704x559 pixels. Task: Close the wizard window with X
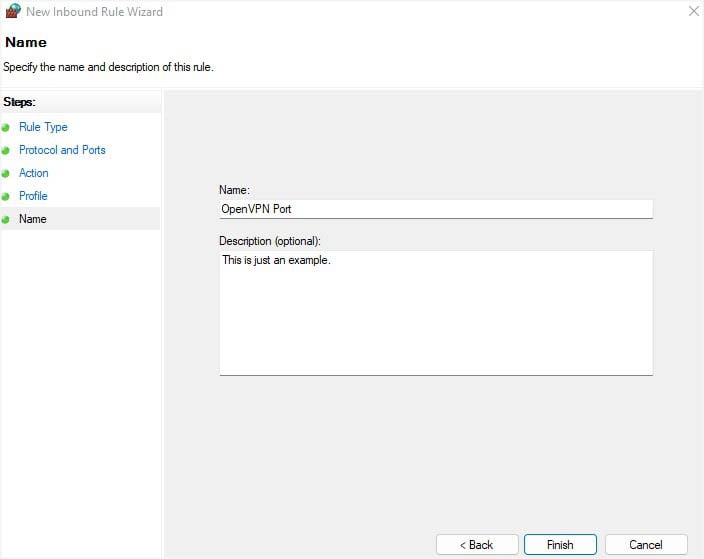coord(694,12)
